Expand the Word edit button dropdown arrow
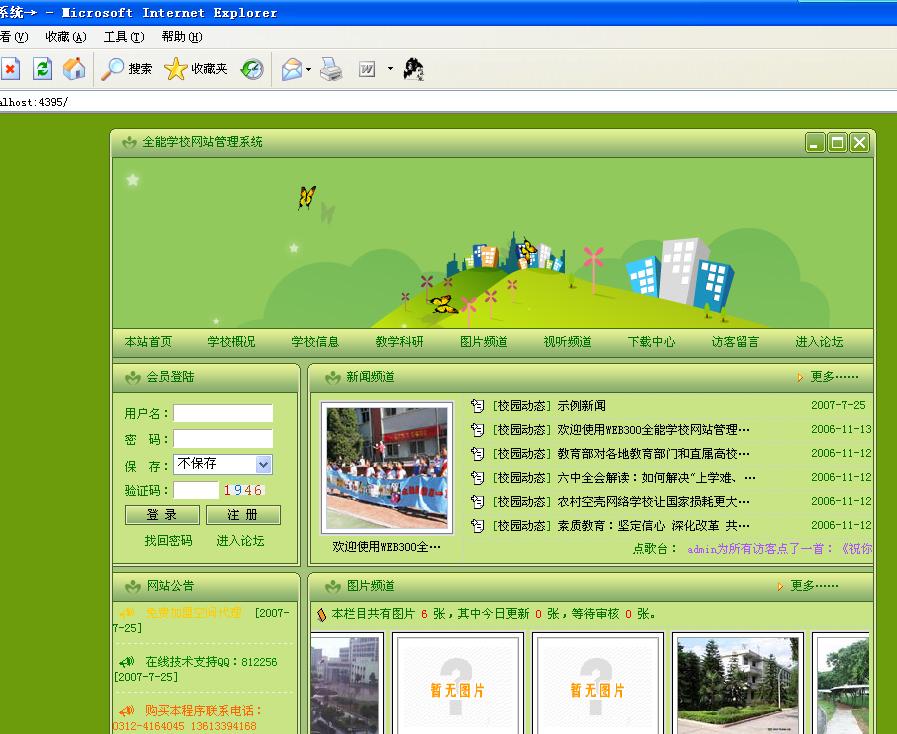Screen dimensions: 897x734 click(390, 70)
